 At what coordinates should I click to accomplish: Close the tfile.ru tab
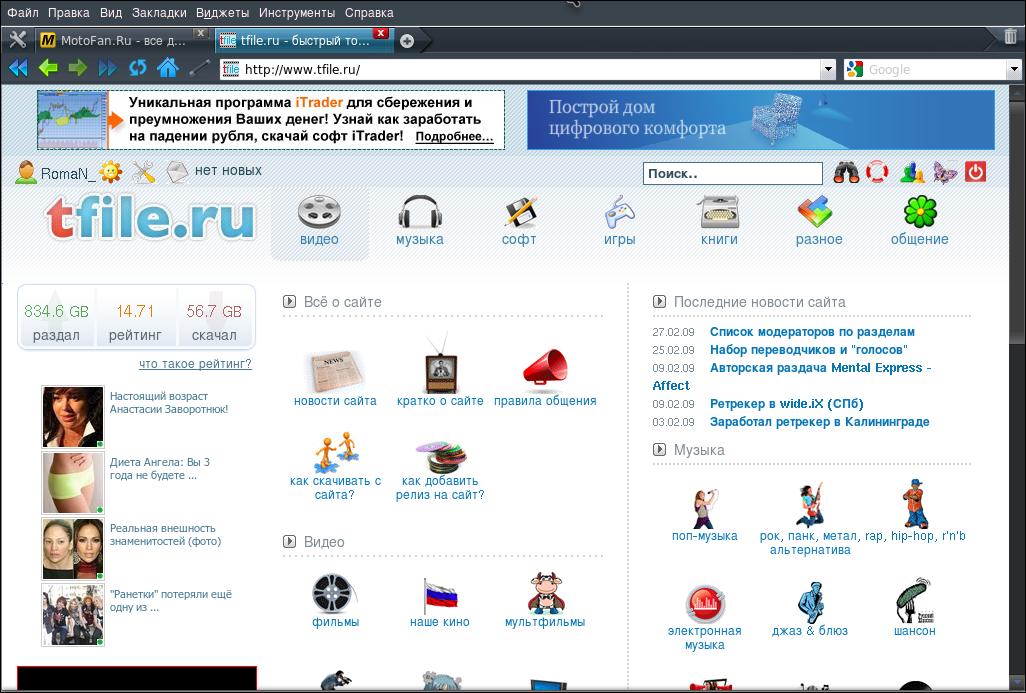[381, 33]
